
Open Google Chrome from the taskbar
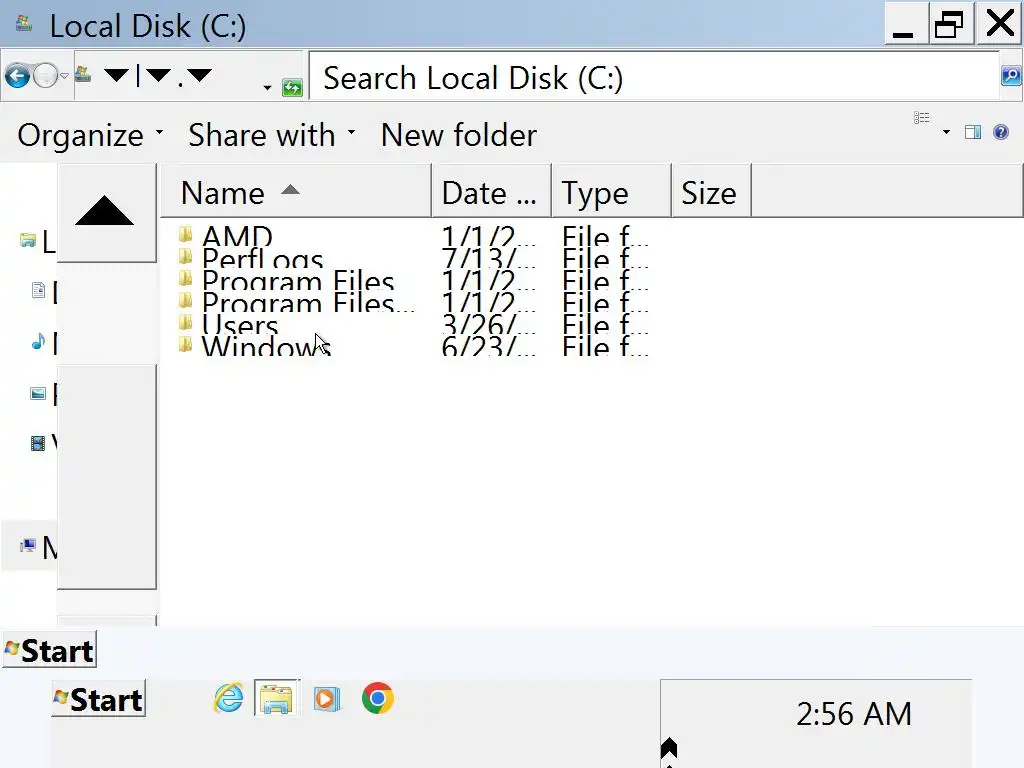point(377,699)
